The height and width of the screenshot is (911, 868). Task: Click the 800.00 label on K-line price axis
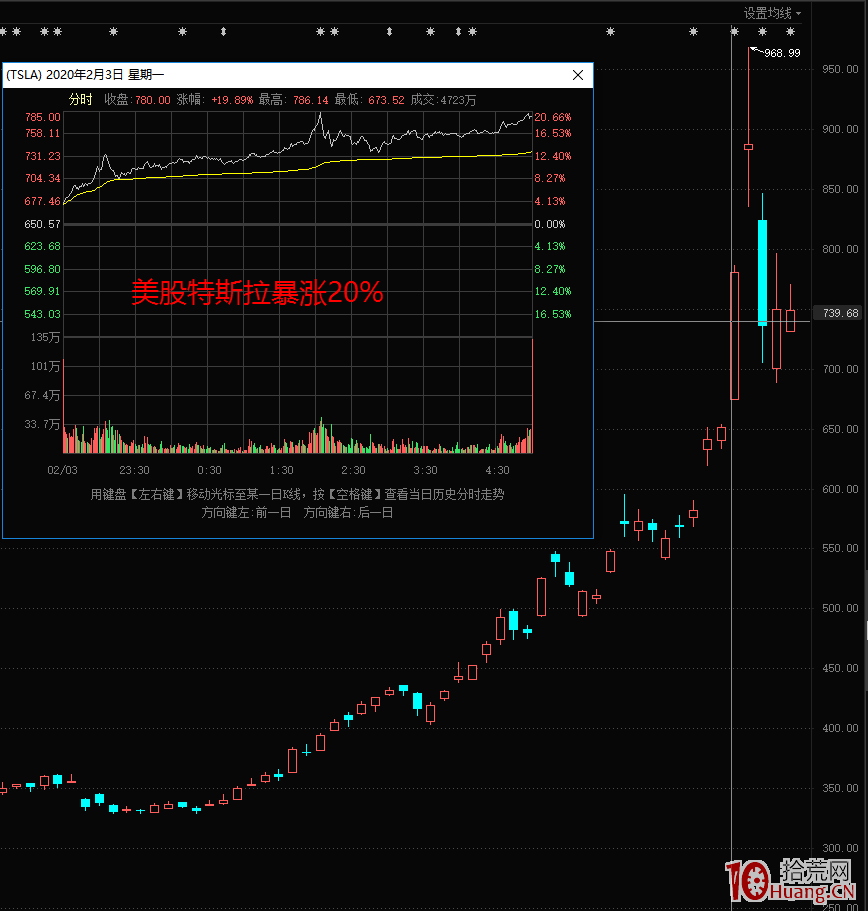click(840, 249)
